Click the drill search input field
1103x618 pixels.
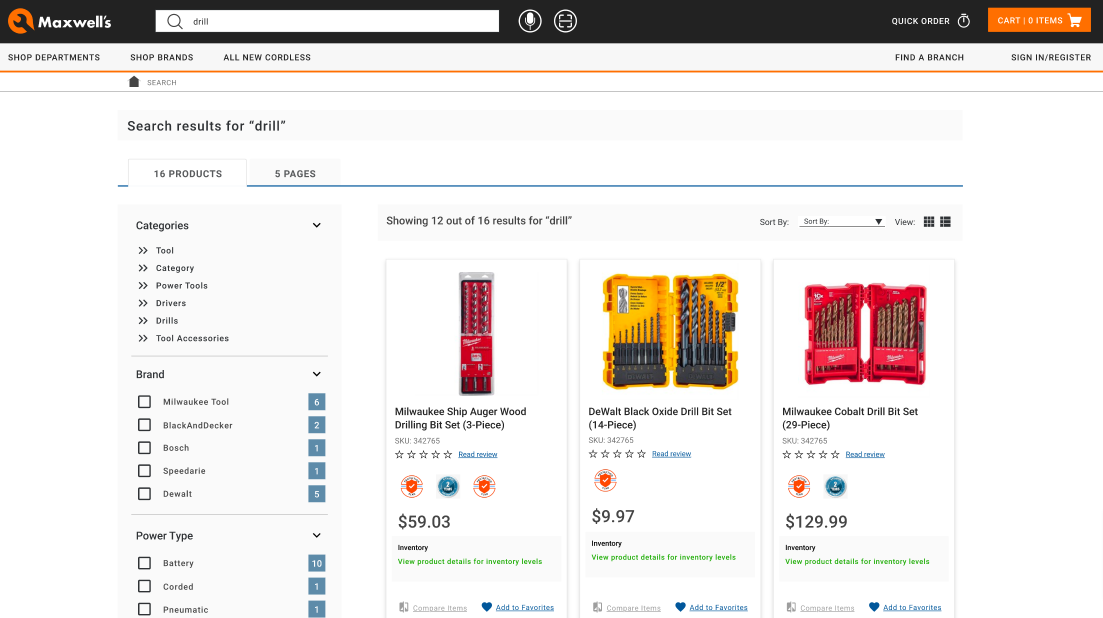327,21
